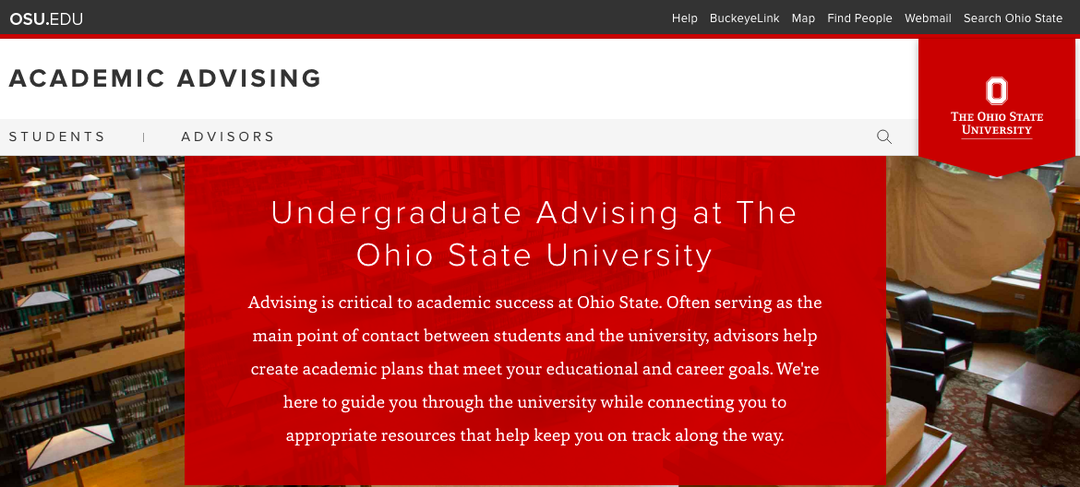Viewport: 1080px width, 487px height.
Task: Click the Block O logo icon
Action: pos(996,91)
